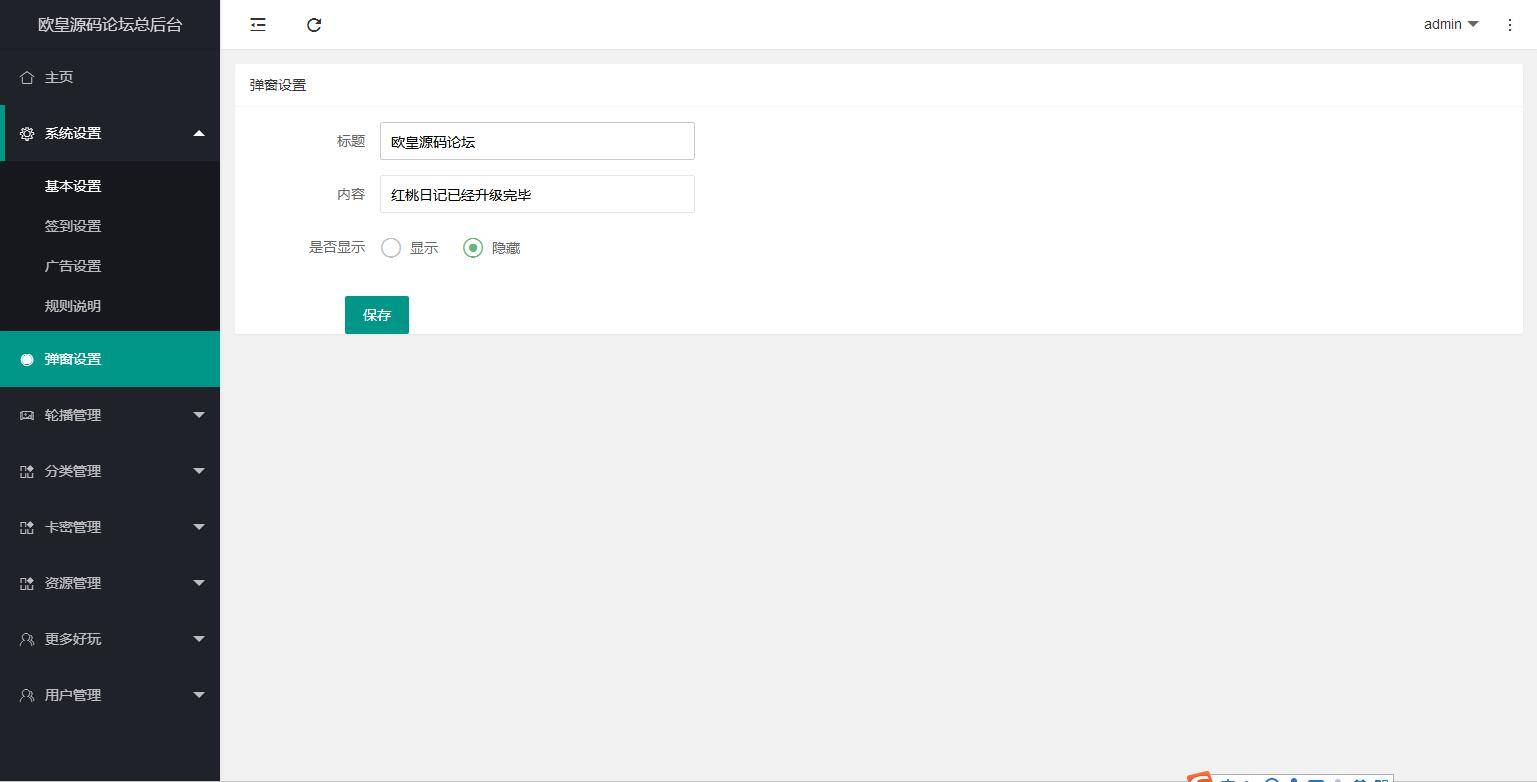Click the sidebar collapse icon in top bar
Viewport: 1537px width, 782px height.
point(258,25)
